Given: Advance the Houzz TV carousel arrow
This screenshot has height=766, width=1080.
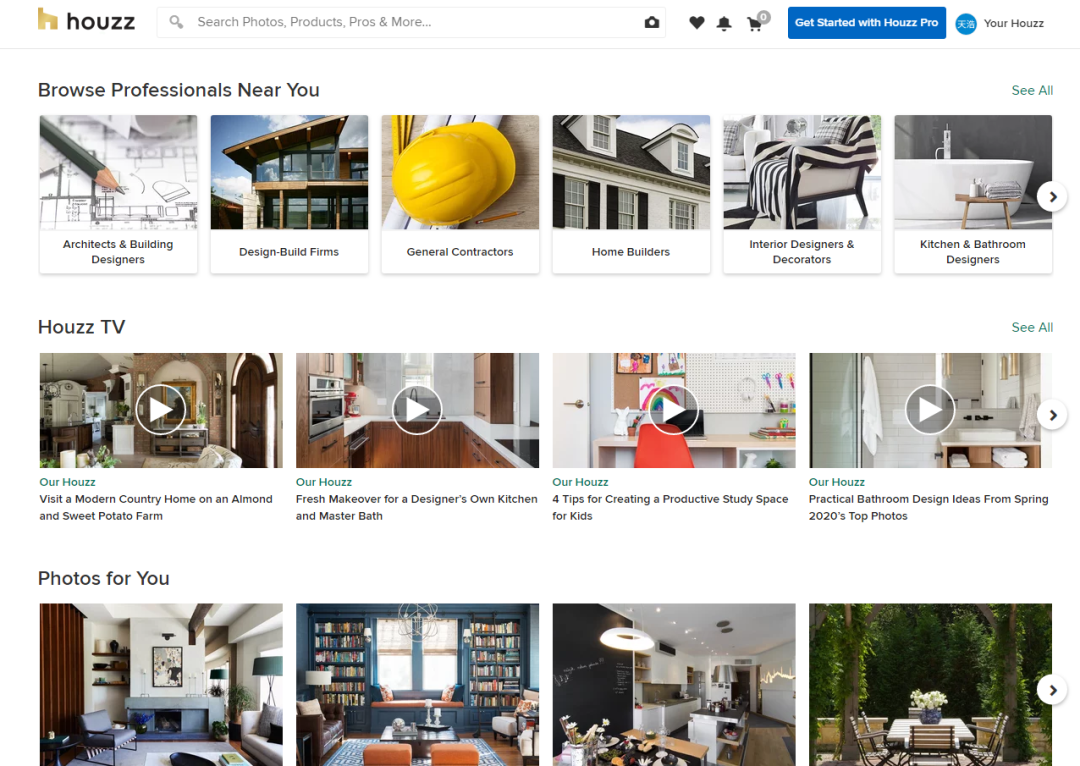Looking at the screenshot, I should click(1052, 415).
